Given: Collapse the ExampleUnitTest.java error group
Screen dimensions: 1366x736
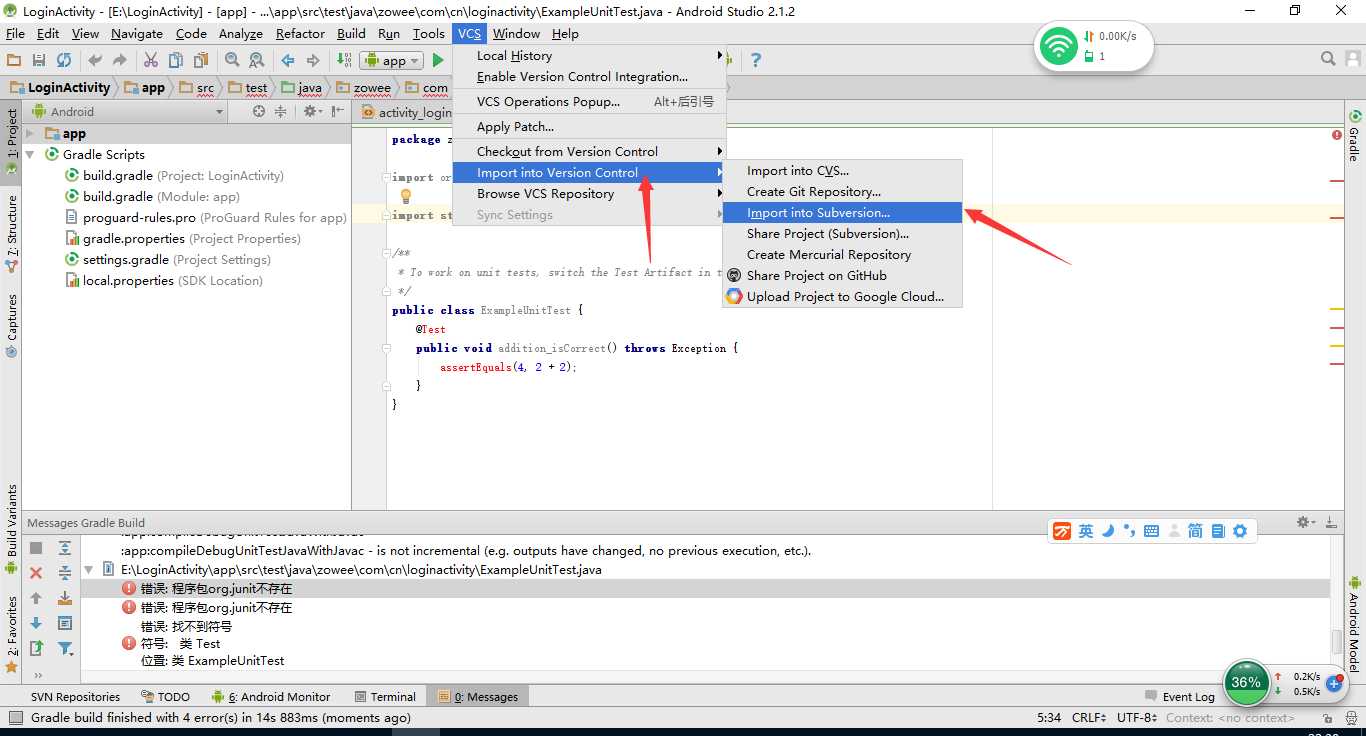Looking at the screenshot, I should pyautogui.click(x=88, y=569).
